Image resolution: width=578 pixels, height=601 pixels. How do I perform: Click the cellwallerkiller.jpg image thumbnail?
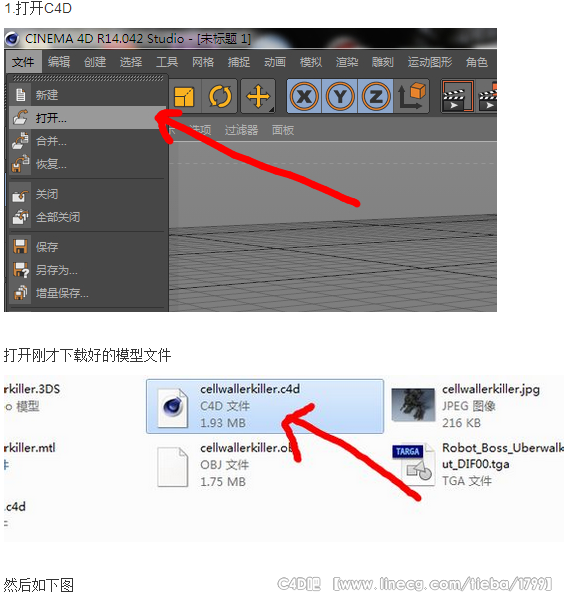click(x=413, y=404)
